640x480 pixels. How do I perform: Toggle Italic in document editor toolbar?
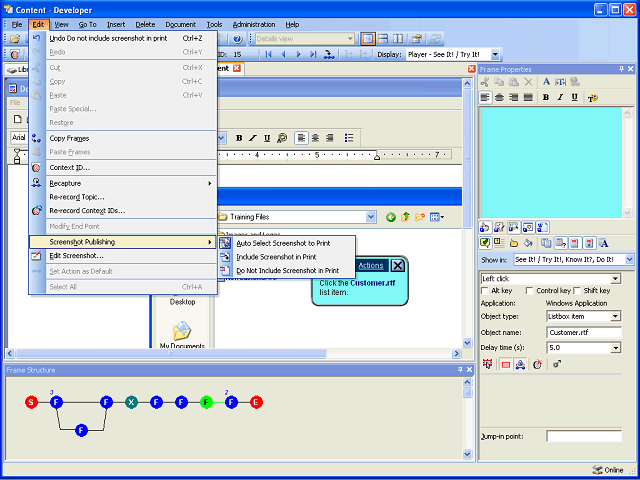coord(253,138)
